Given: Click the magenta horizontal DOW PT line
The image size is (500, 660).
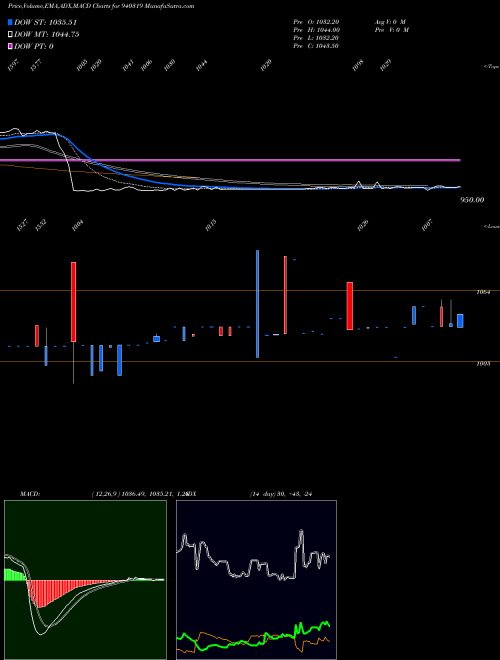Looking at the screenshot, I should [230, 160].
